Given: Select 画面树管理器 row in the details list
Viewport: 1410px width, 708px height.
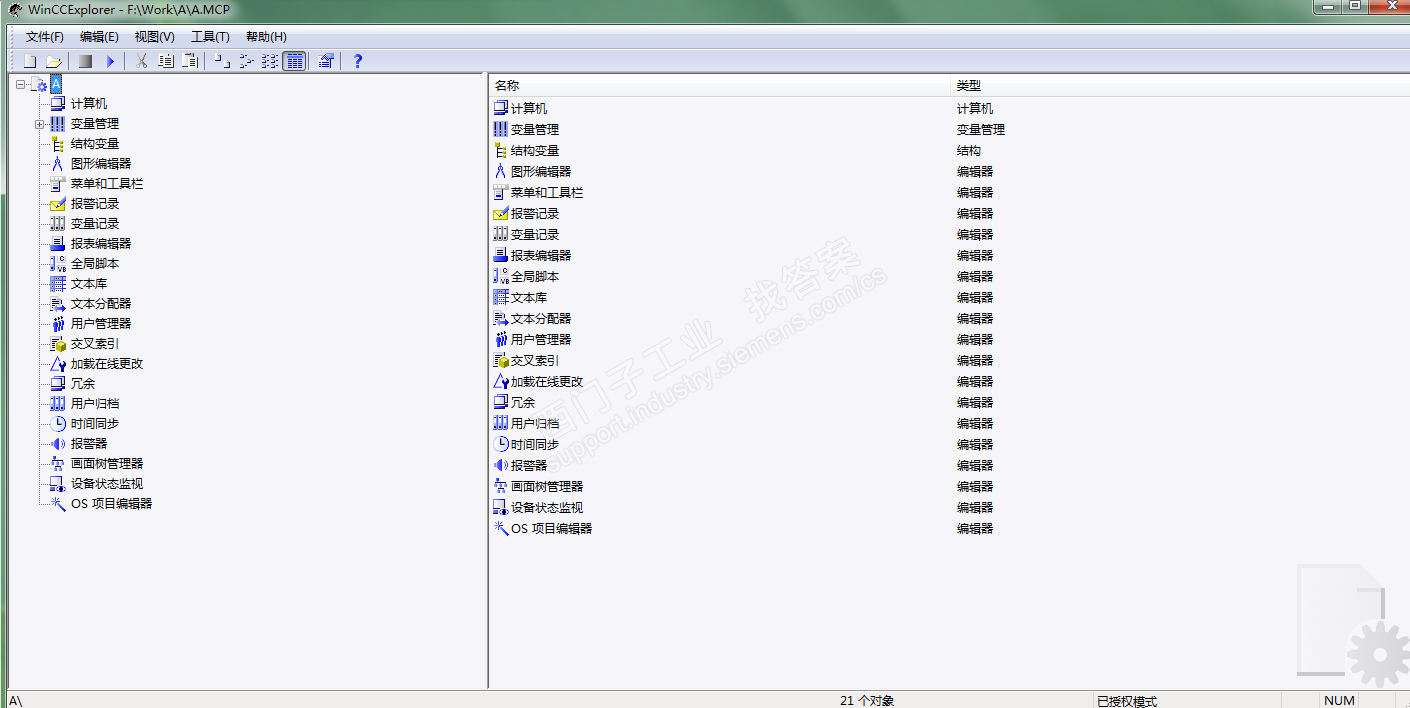Looking at the screenshot, I should coord(949,486).
